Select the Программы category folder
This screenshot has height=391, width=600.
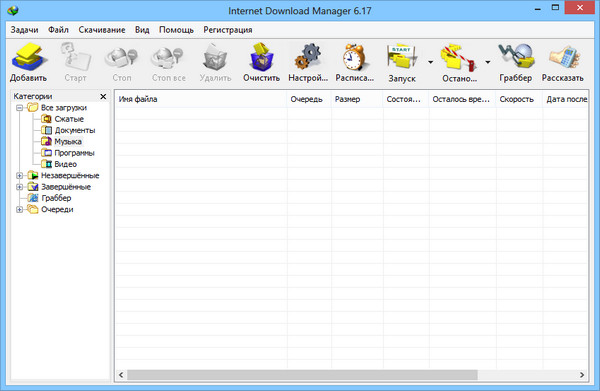click(x=68, y=153)
